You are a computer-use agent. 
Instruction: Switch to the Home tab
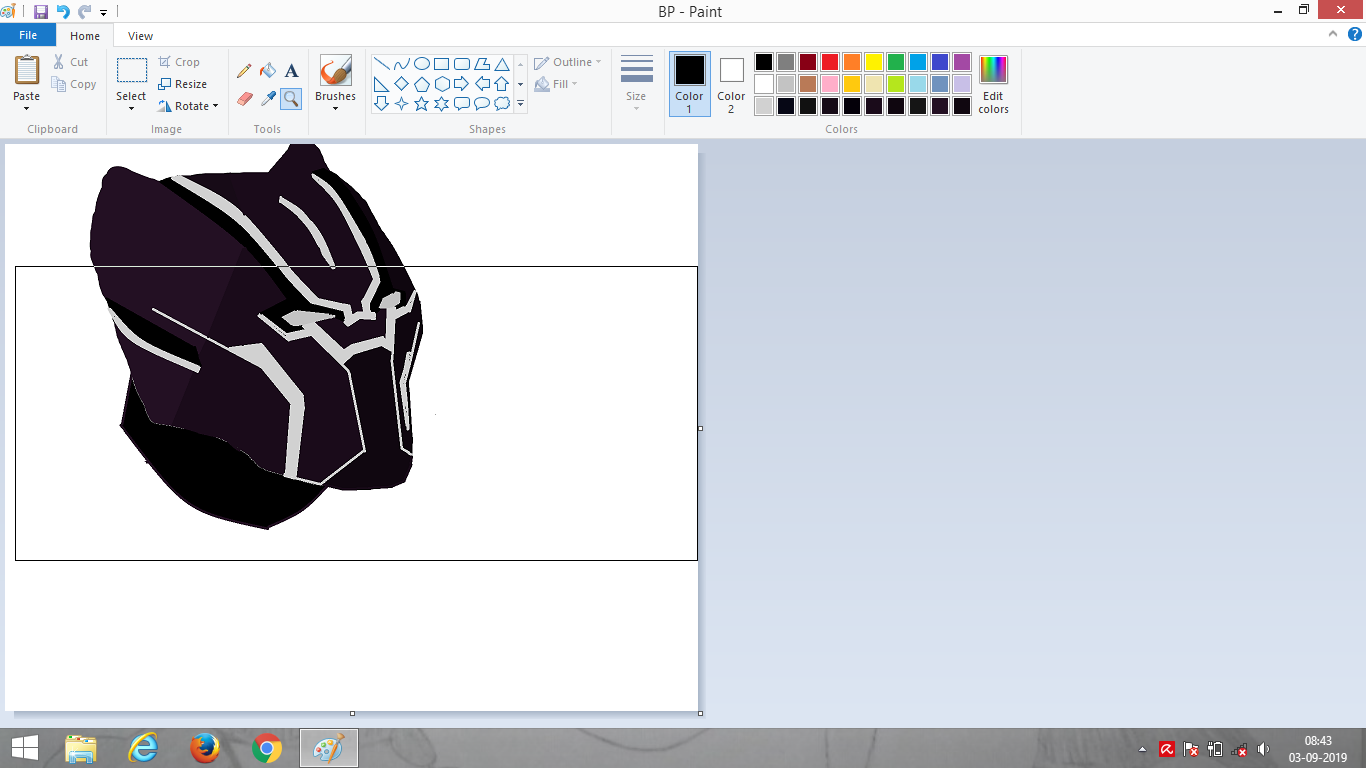pos(85,36)
